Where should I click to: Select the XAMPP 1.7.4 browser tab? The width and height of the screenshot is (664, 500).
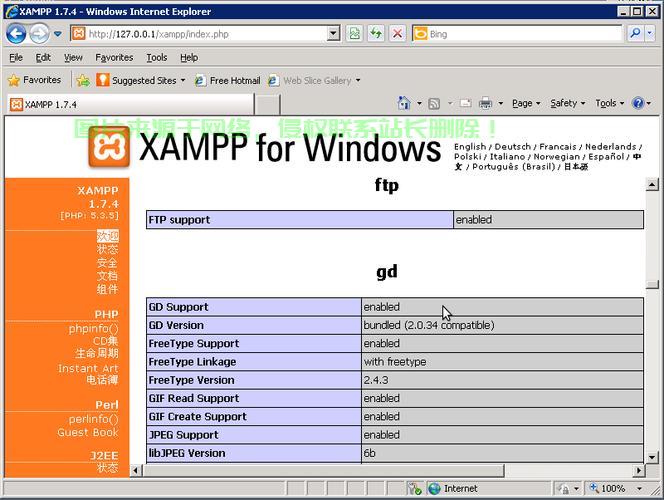coord(130,104)
